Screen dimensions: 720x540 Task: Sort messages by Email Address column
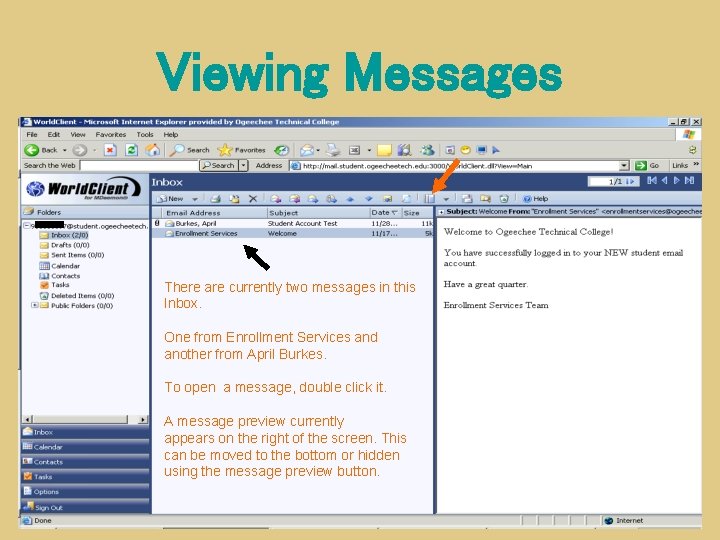pos(214,213)
